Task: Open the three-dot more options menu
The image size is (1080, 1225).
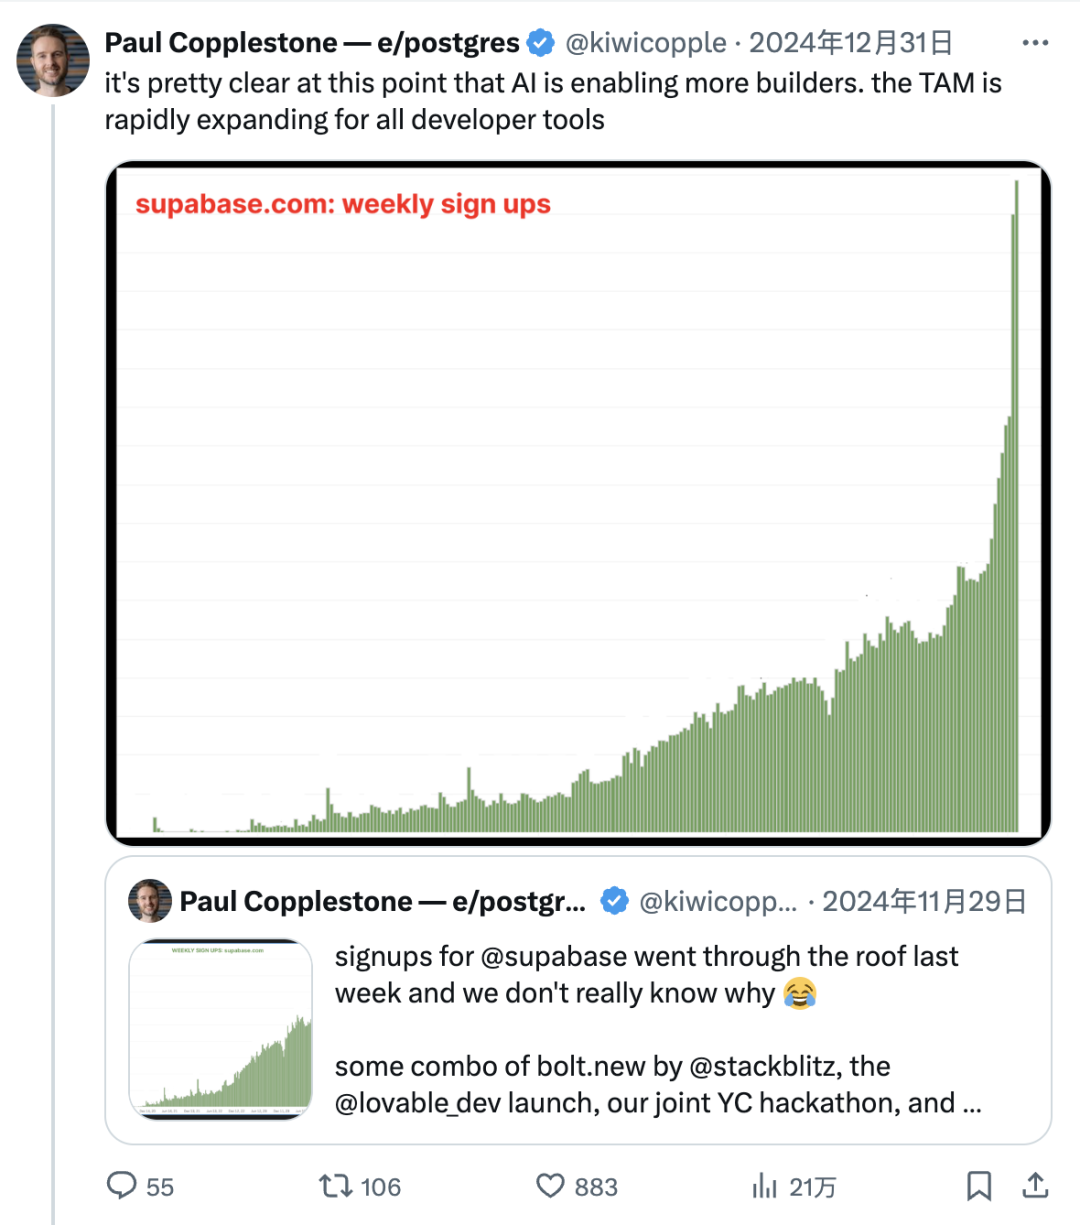Action: [x=1035, y=43]
